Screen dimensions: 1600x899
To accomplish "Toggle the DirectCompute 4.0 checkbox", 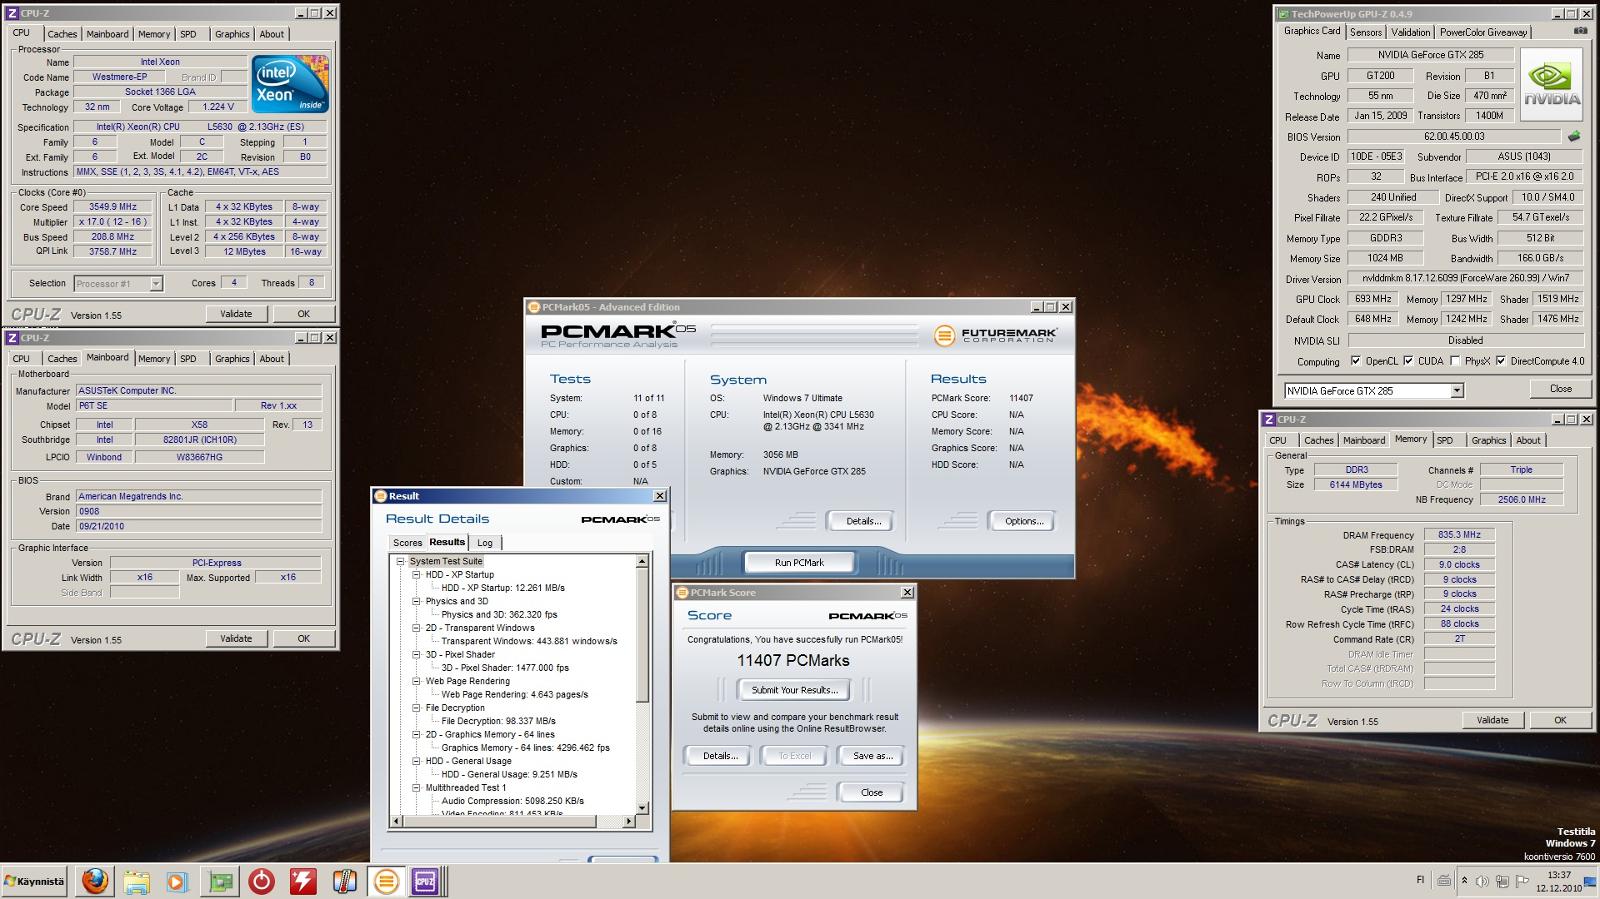I will [1501, 361].
